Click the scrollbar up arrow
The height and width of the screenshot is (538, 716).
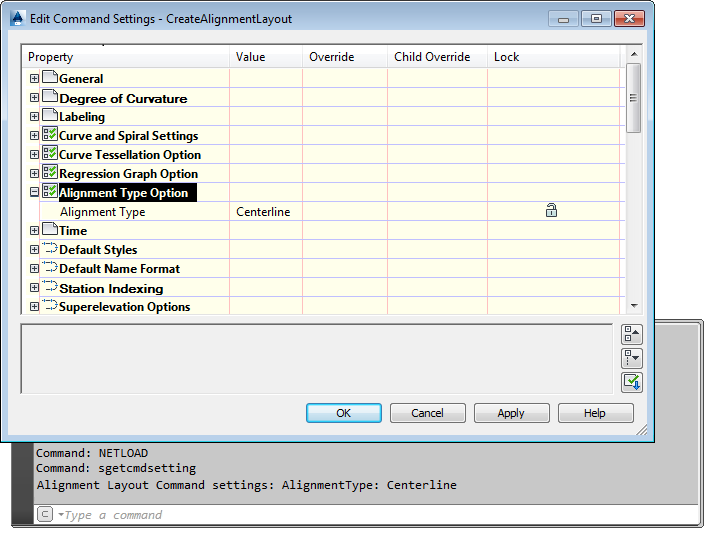tap(634, 54)
